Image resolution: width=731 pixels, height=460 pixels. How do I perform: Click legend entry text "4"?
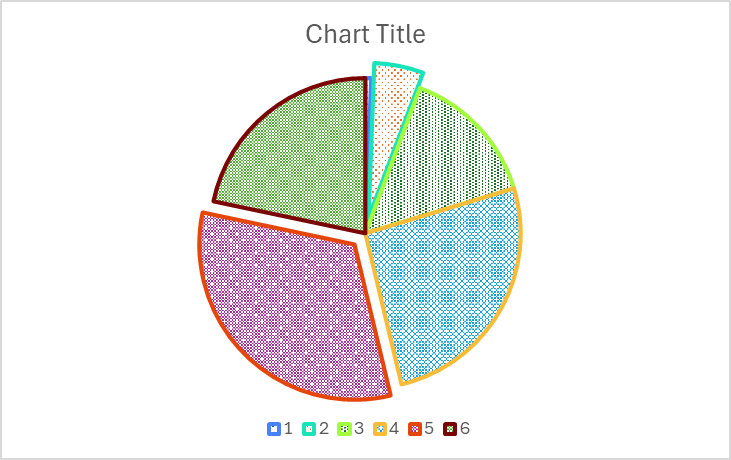(x=395, y=429)
